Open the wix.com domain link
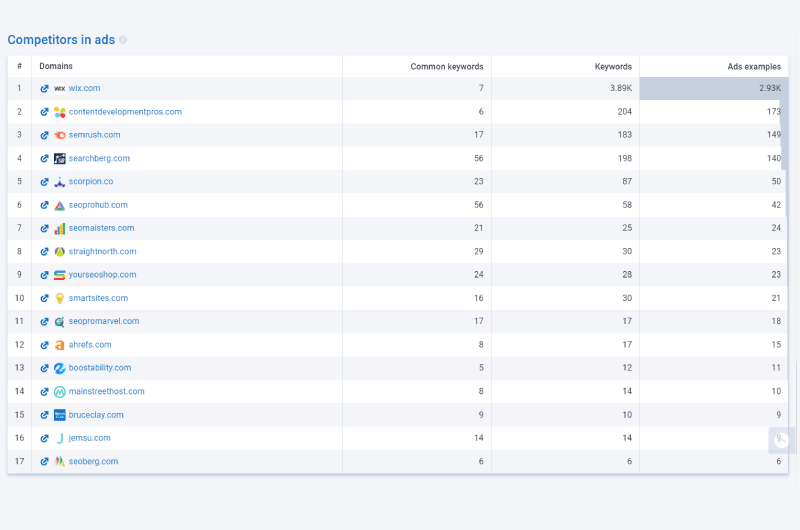Image resolution: width=800 pixels, height=530 pixels. (x=84, y=88)
